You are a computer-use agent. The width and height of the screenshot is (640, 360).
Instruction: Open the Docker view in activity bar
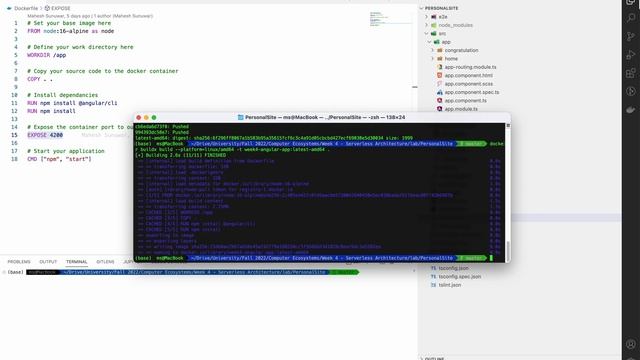tap(631, 109)
